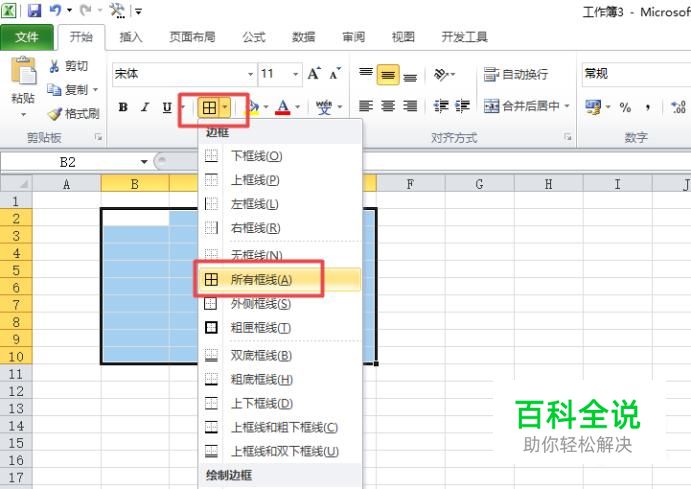Choose 双底框线(B) from borders menu

[x=279, y=356]
